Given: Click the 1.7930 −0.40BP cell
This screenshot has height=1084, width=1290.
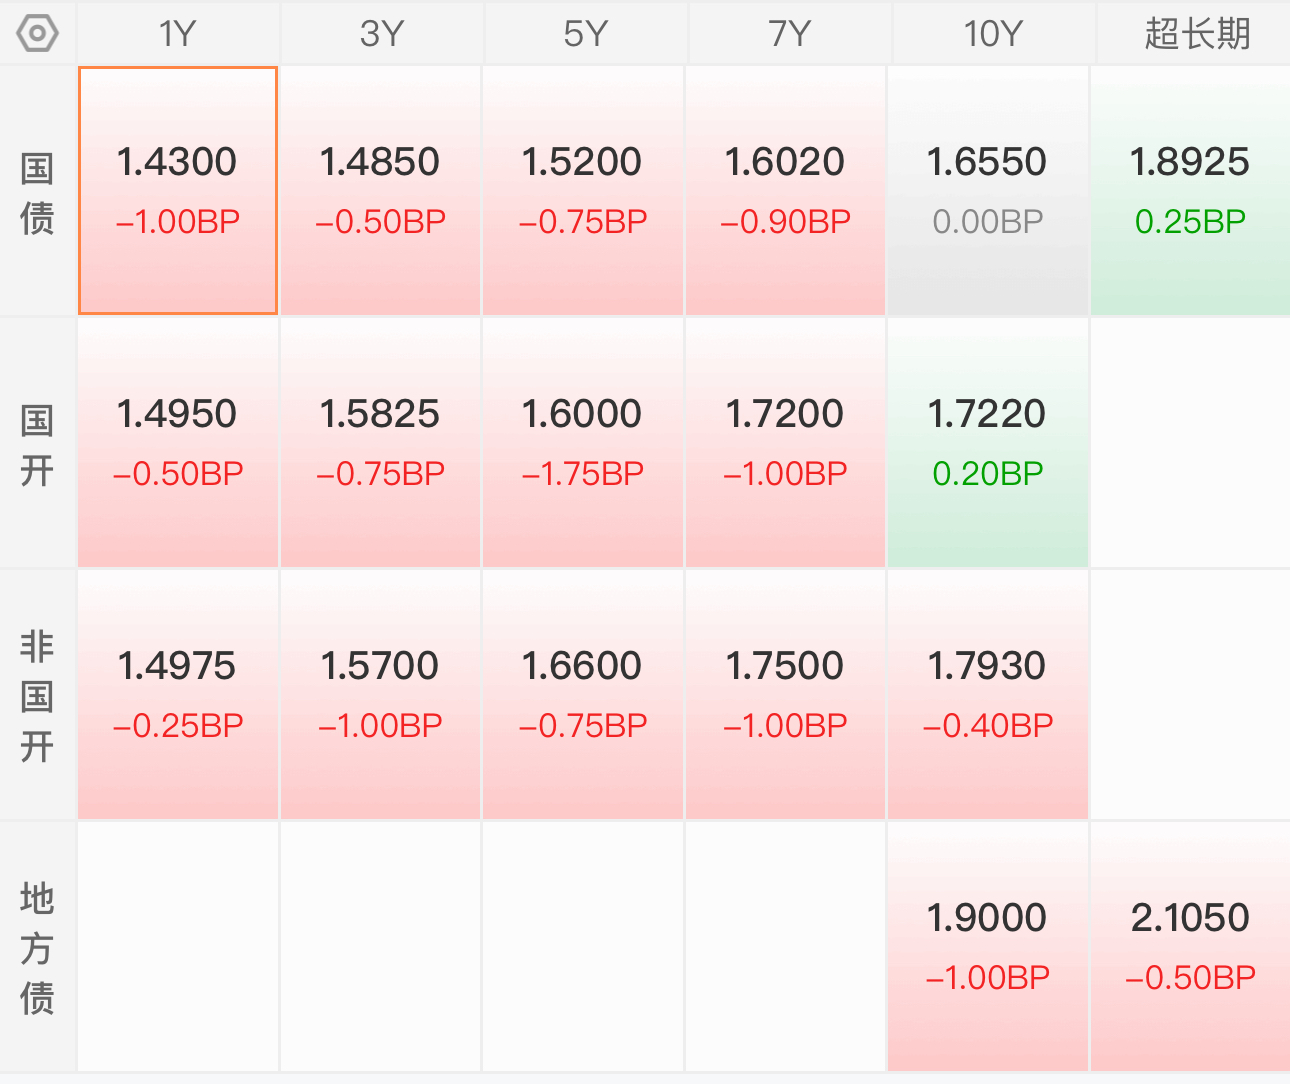Looking at the screenshot, I should pos(987,695).
